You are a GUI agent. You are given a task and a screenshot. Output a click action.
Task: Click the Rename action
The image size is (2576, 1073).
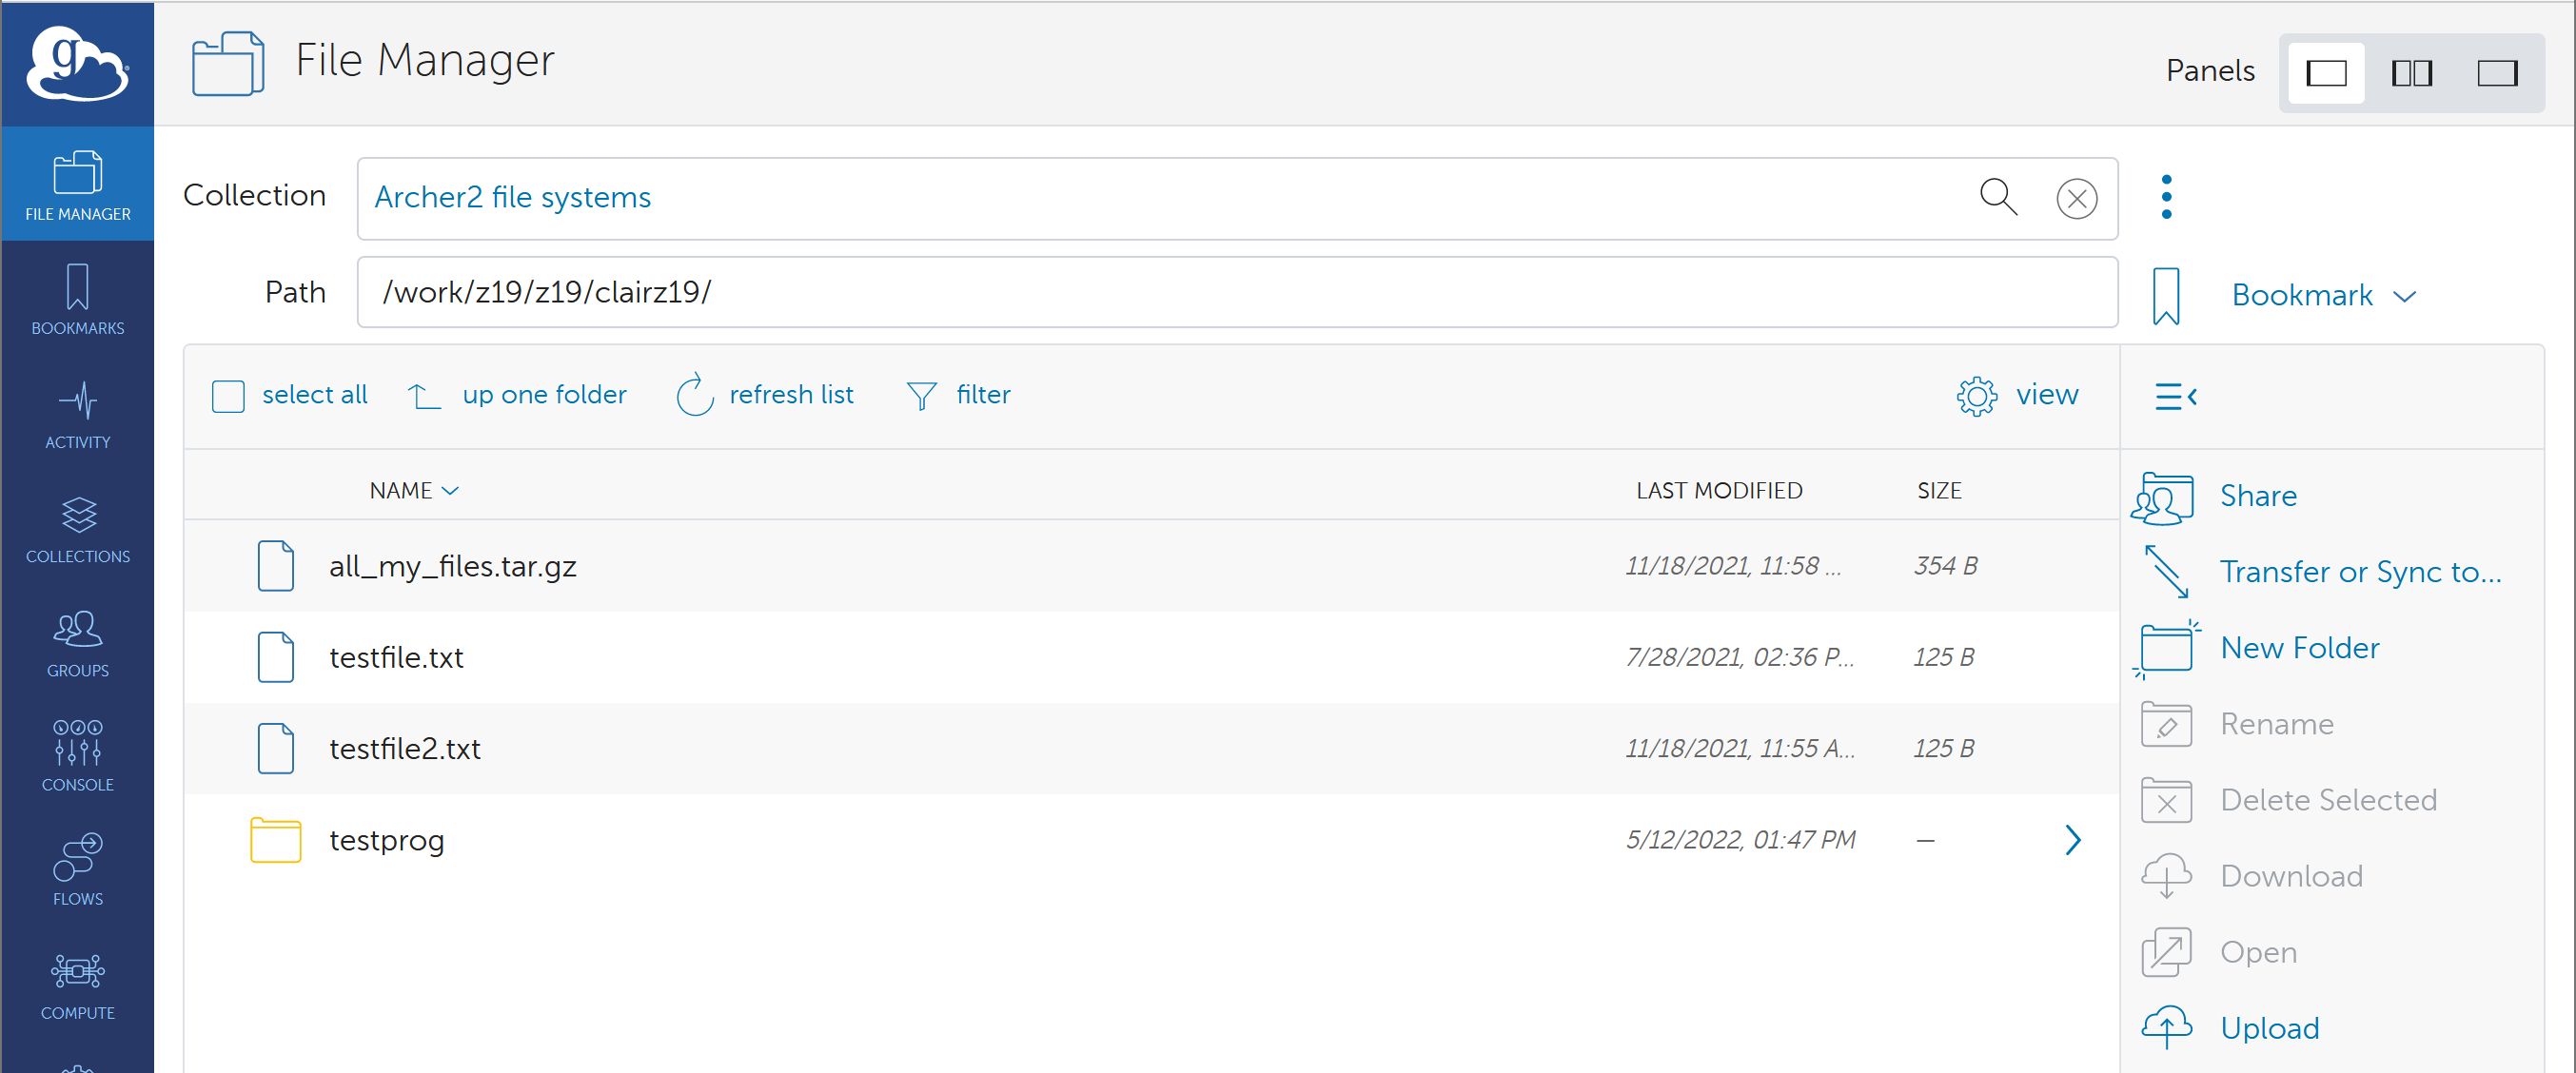(2237, 724)
